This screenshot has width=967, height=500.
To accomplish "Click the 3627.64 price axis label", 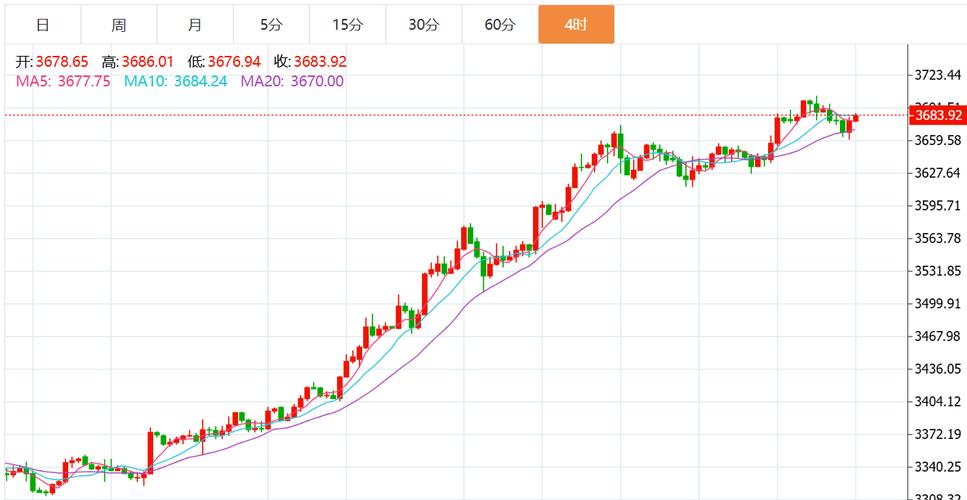I will [937, 173].
